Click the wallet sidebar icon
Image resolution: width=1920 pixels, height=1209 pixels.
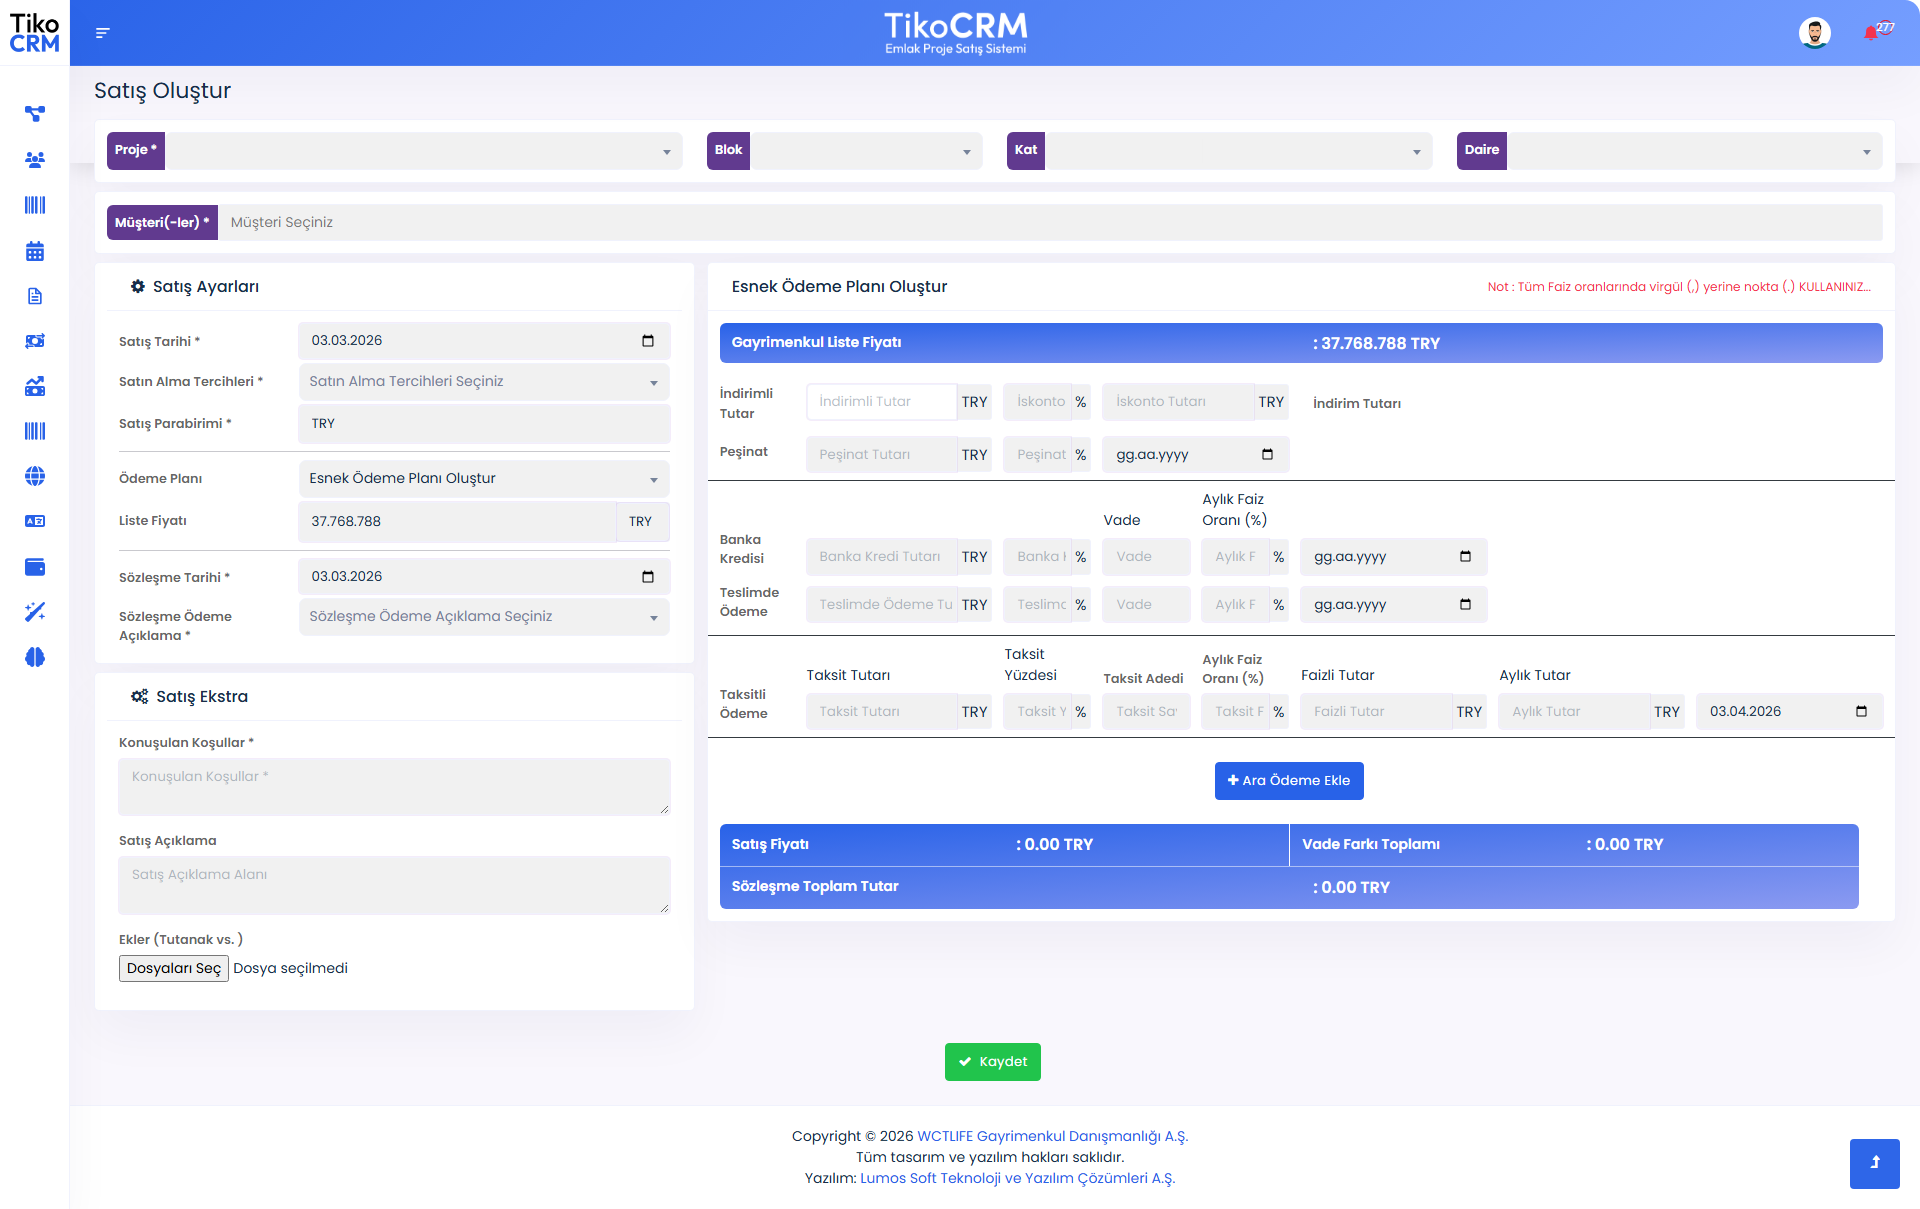35,567
